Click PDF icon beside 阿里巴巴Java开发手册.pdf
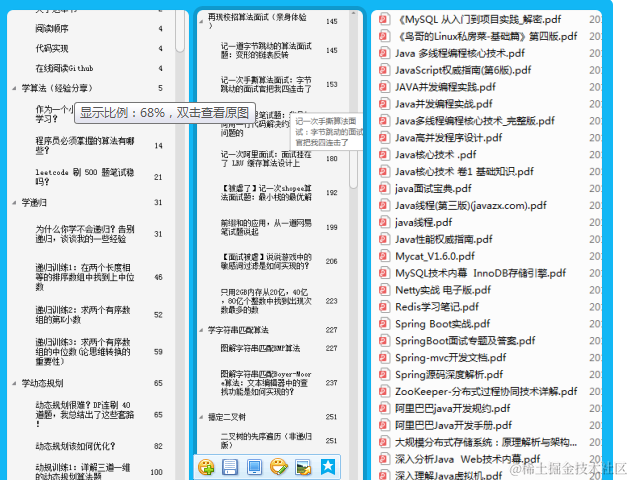632x481 pixels. (384, 426)
